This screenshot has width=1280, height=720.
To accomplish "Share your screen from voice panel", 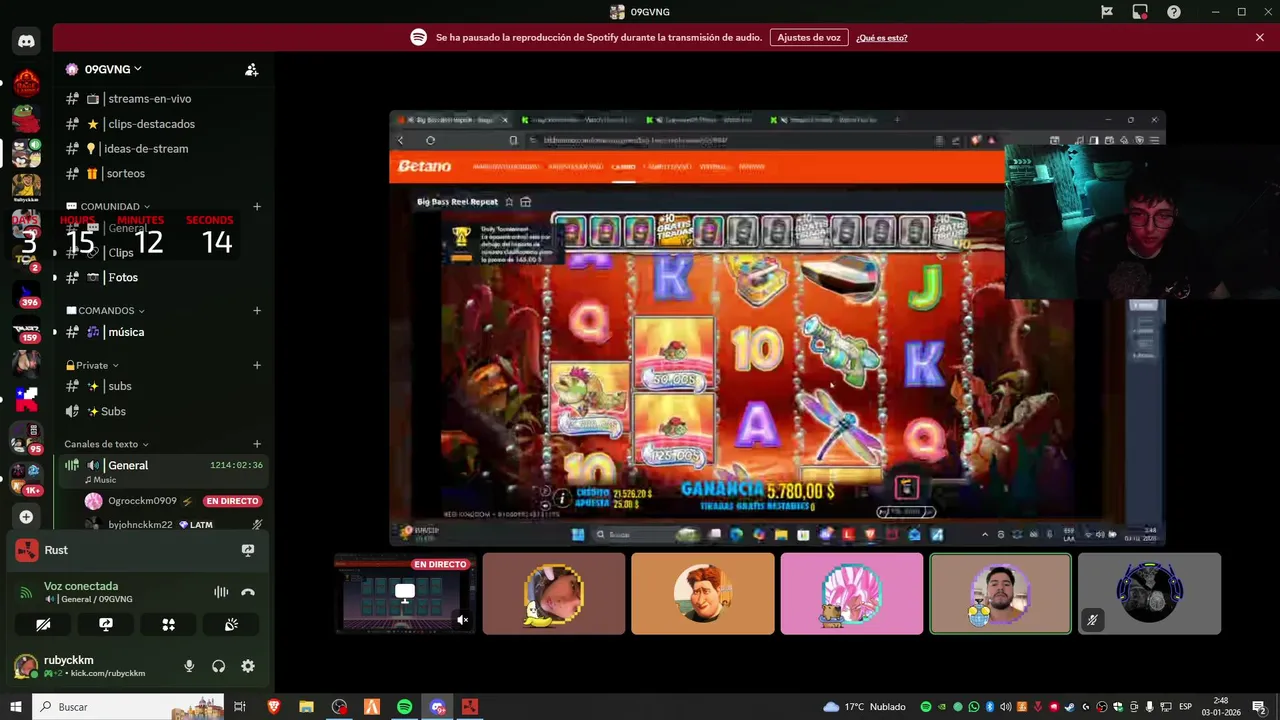I will click(106, 624).
